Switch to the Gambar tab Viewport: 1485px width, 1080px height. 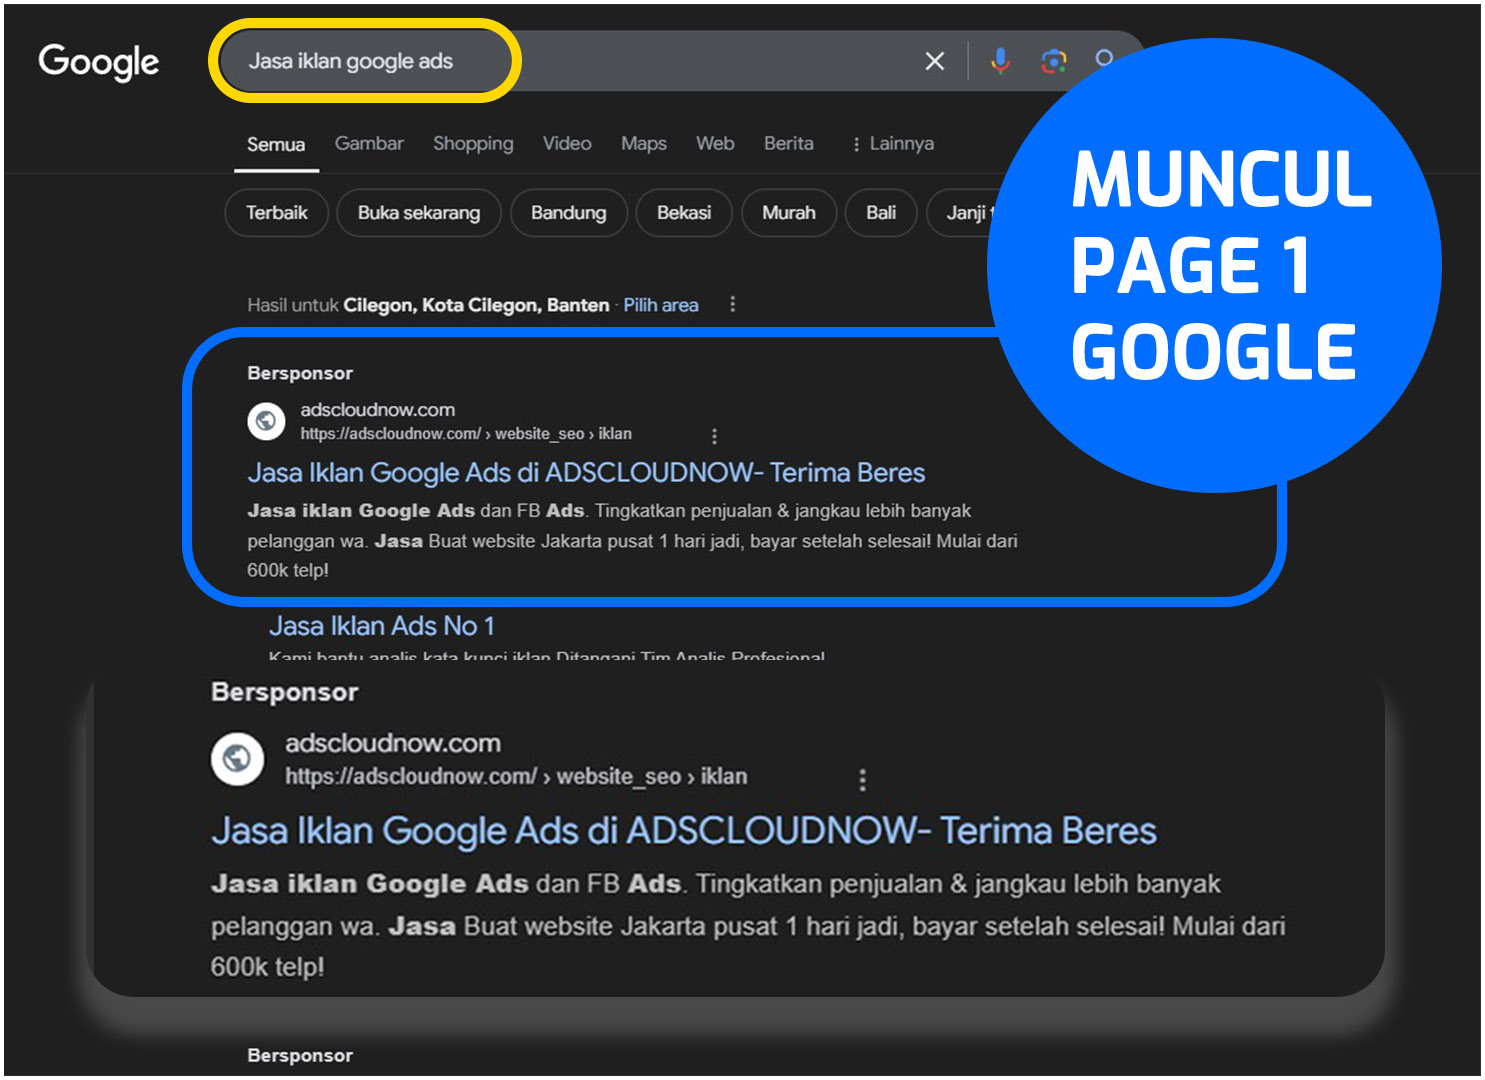coord(369,143)
